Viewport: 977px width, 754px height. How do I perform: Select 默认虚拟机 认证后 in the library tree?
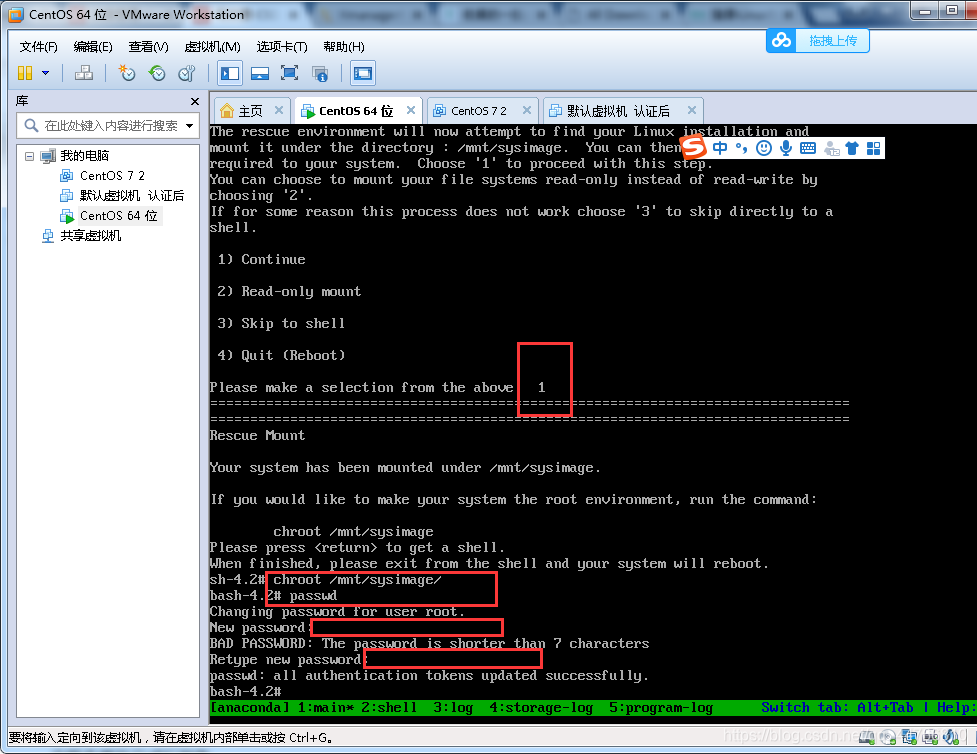[x=131, y=196]
